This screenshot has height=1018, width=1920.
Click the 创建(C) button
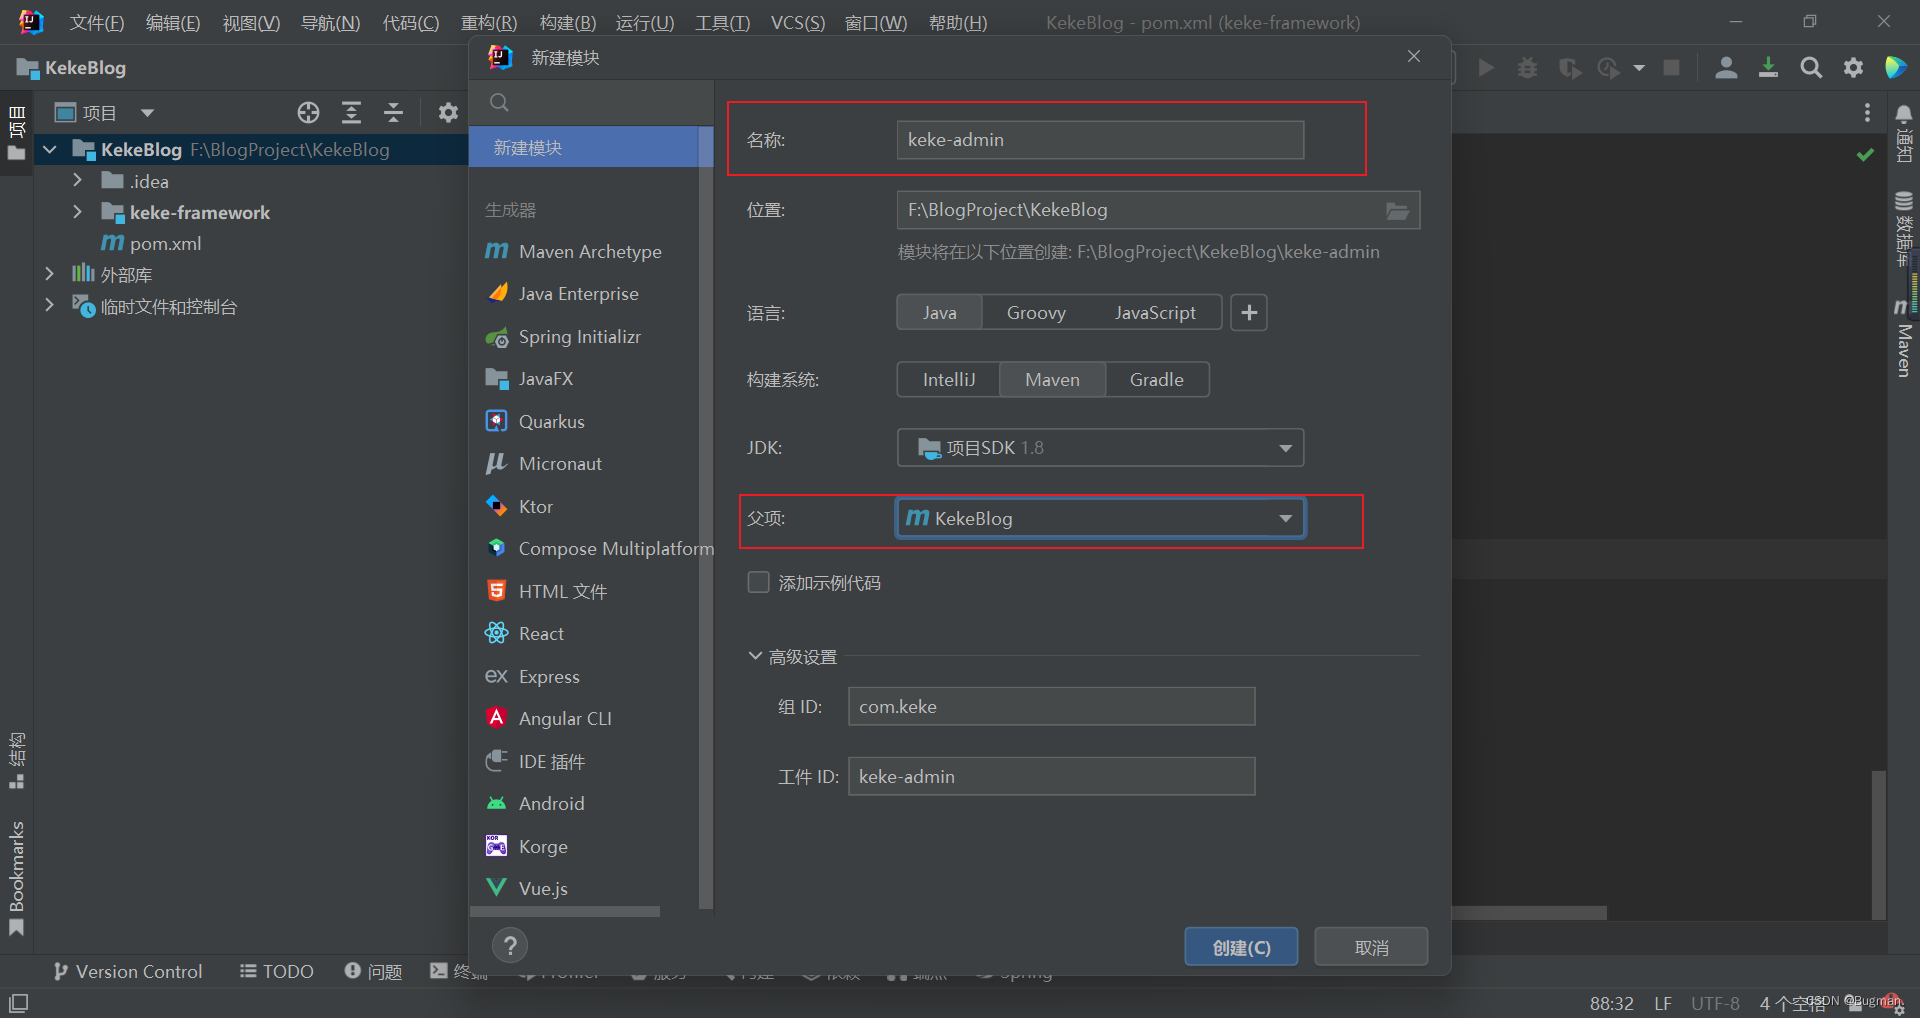coord(1241,947)
